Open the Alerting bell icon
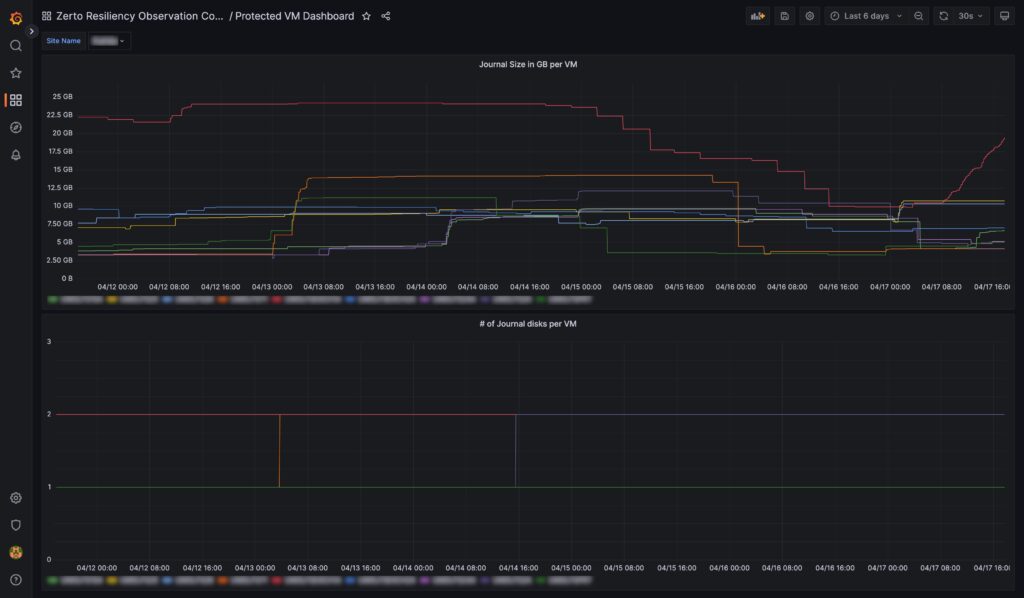The height and width of the screenshot is (598, 1024). click(16, 155)
